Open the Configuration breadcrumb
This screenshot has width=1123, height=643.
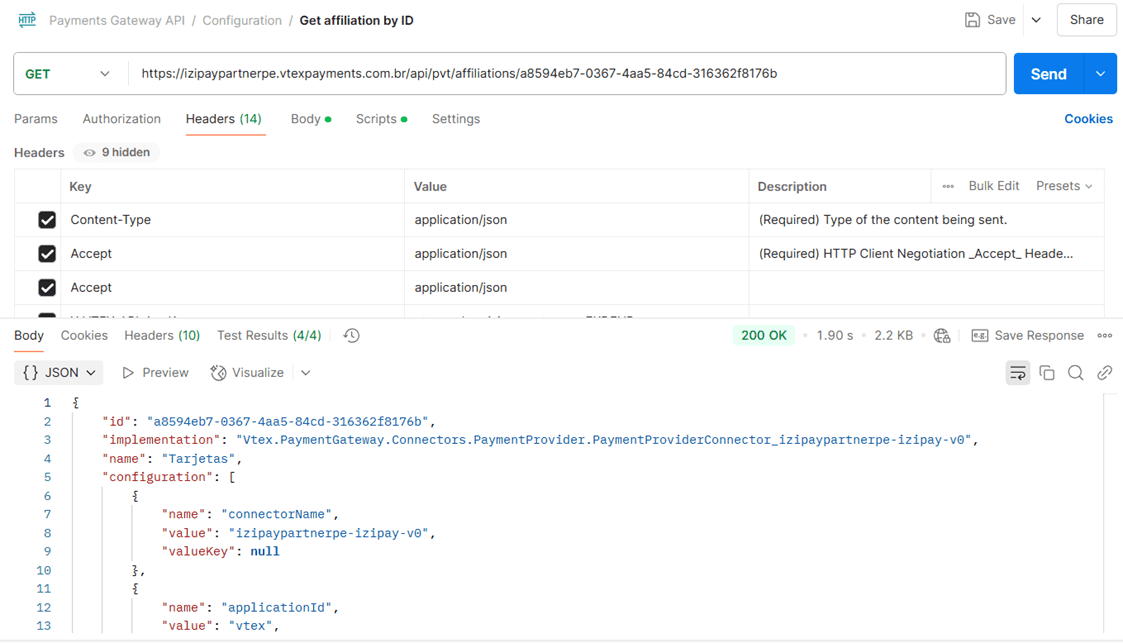242,20
